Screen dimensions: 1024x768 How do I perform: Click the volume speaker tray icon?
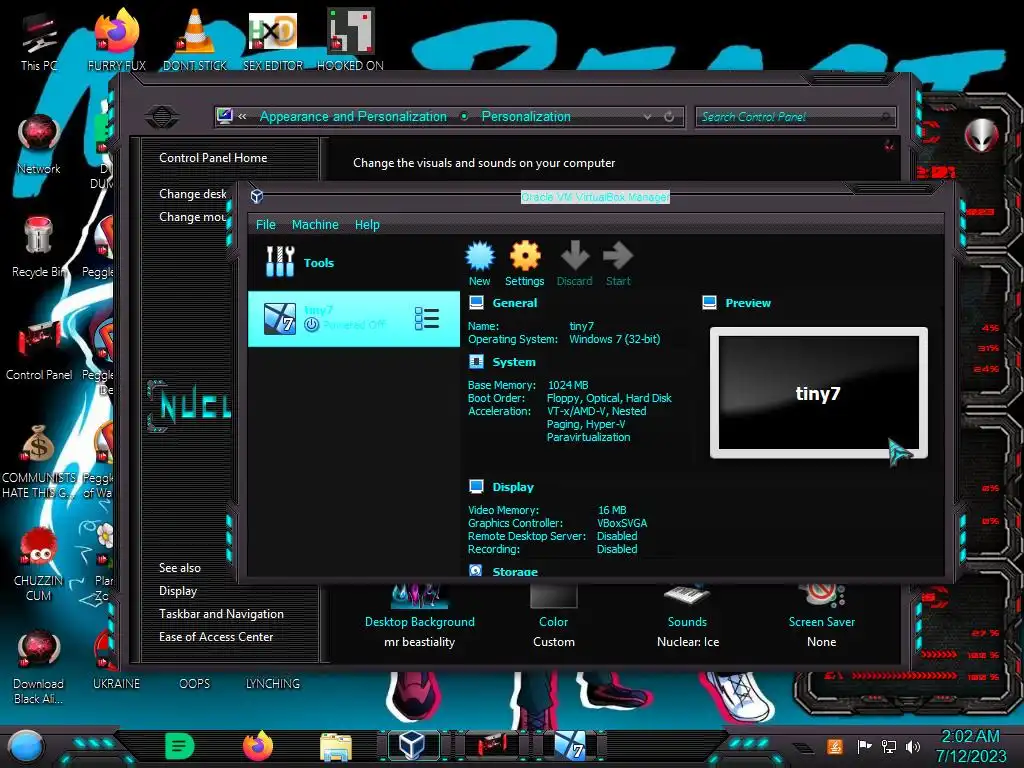pyautogui.click(x=913, y=746)
